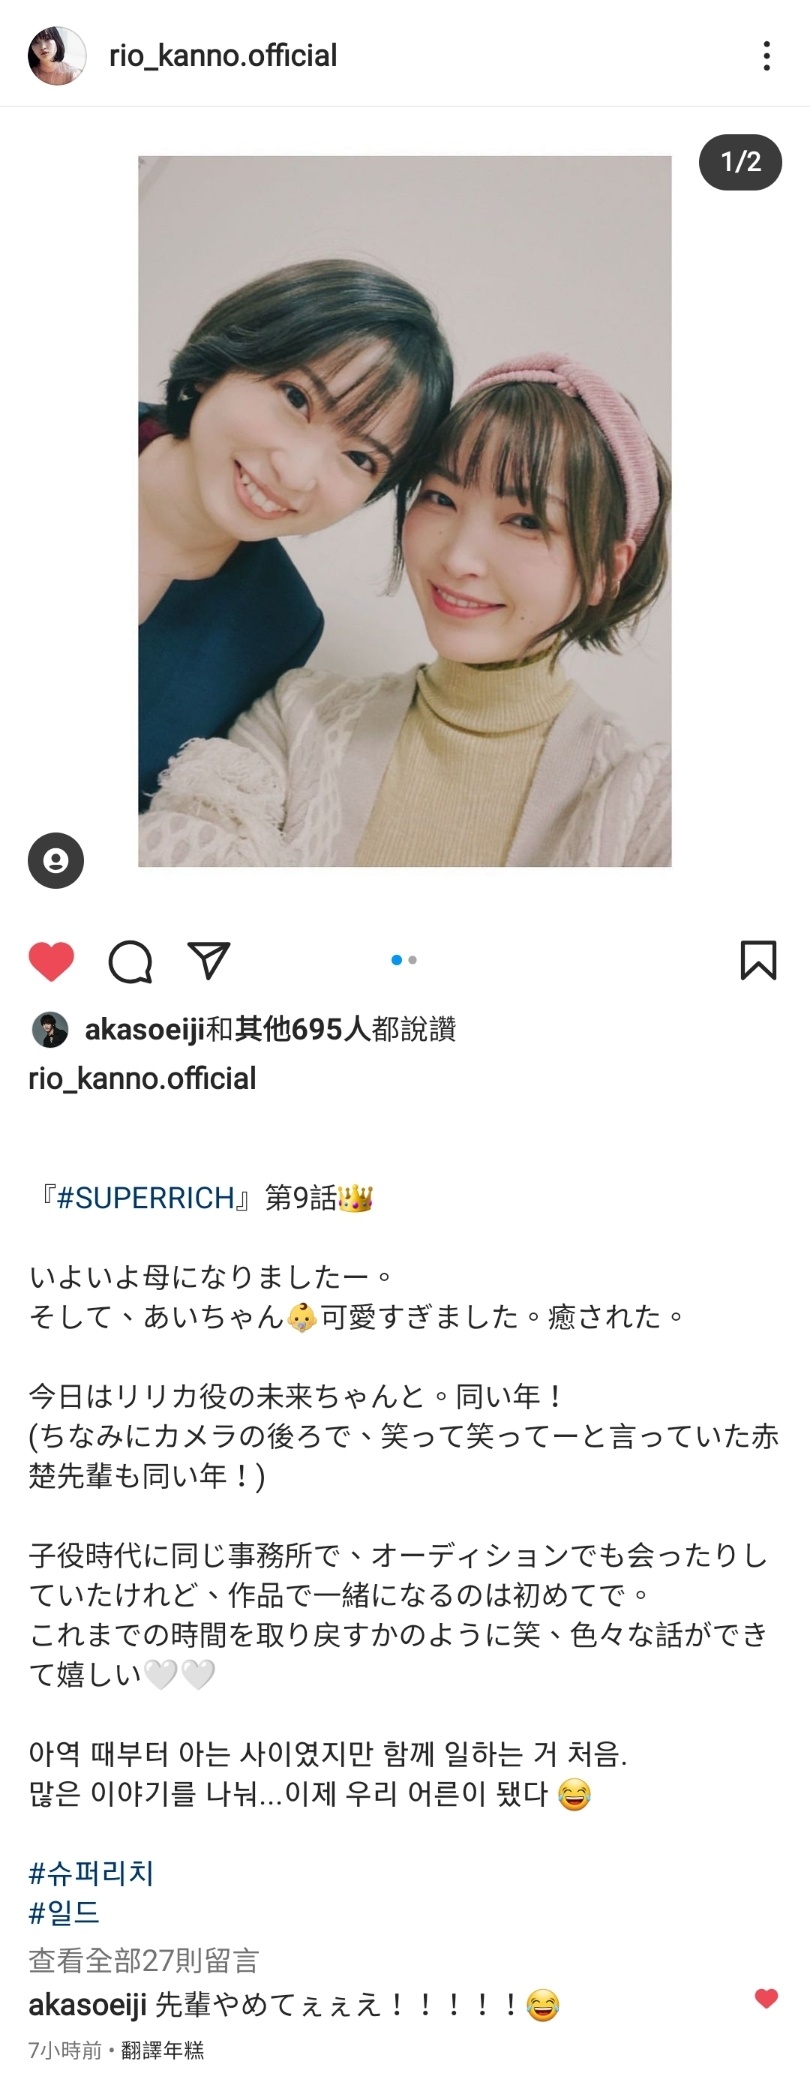Screen dimensions: 810x2087
Task: Tap the 1/2 photo counter badge
Action: [x=740, y=162]
